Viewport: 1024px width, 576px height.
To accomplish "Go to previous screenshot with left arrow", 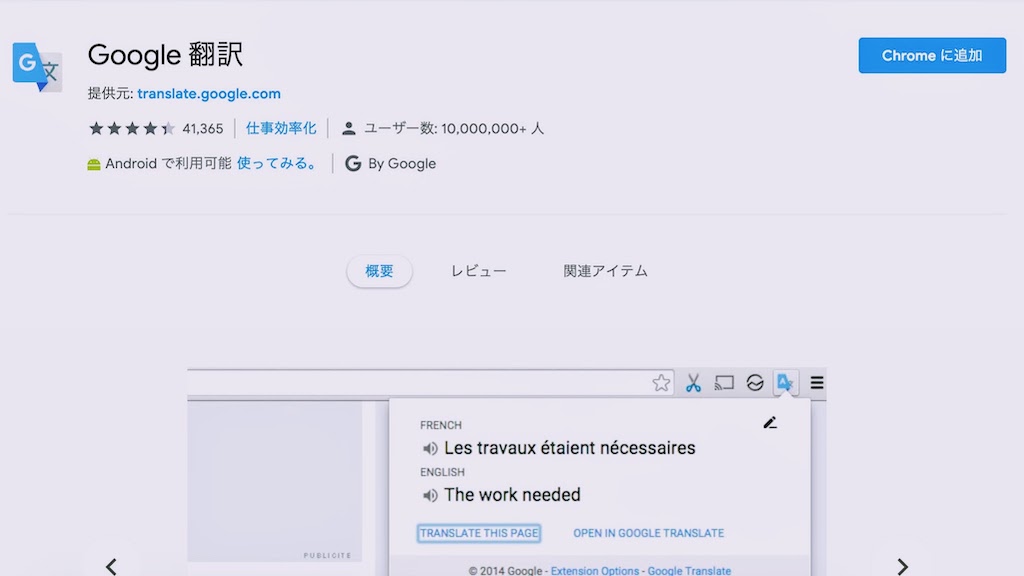I will [x=112, y=566].
